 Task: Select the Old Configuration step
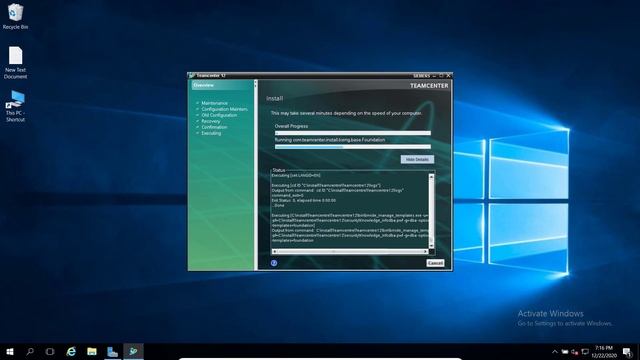219,115
